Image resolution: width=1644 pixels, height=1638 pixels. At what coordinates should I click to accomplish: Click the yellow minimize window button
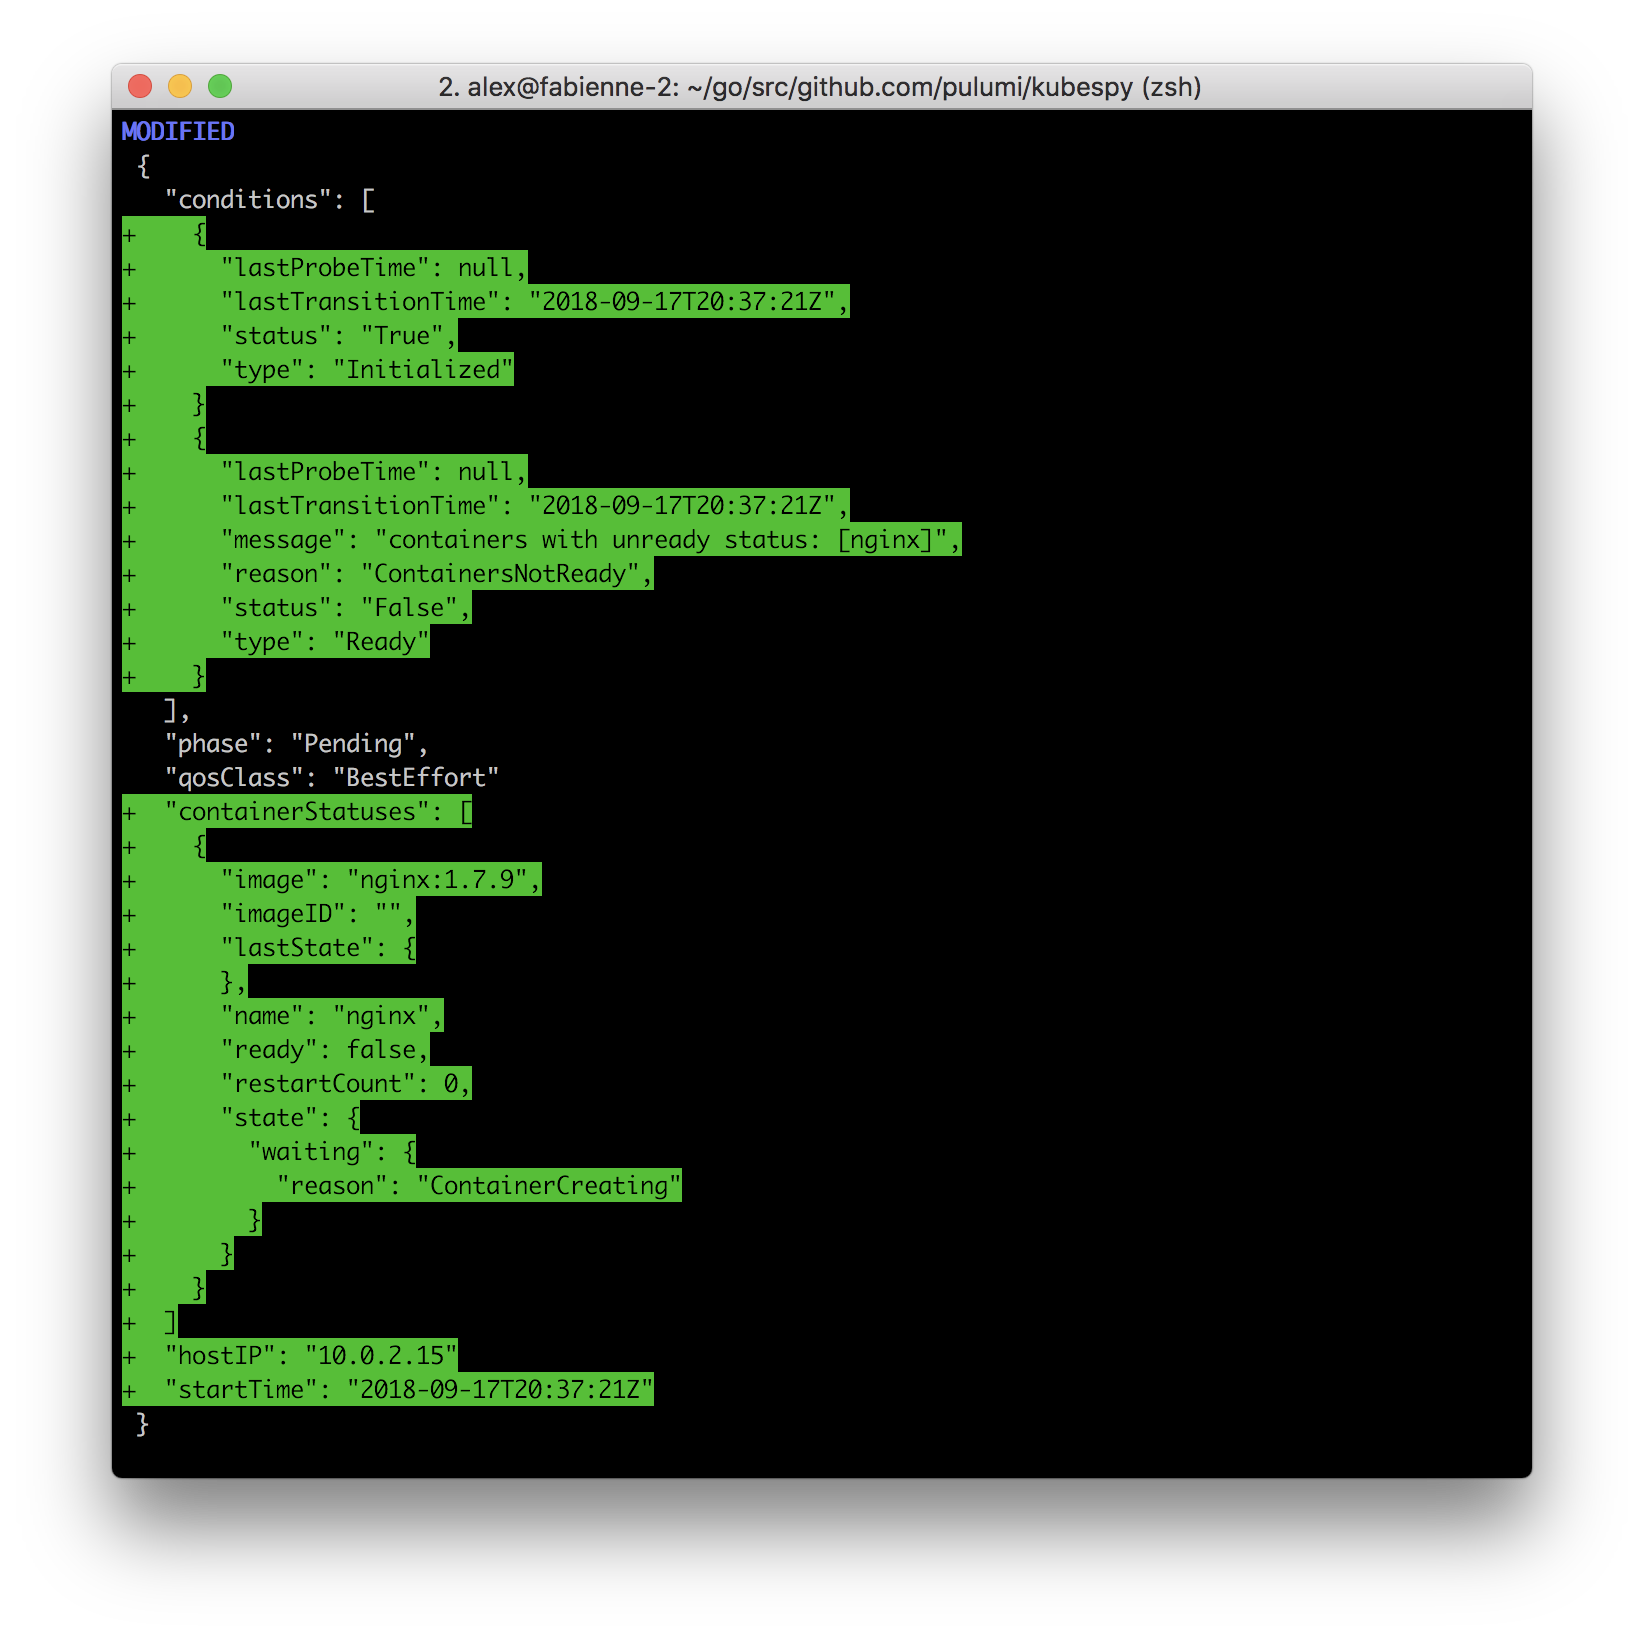(180, 87)
